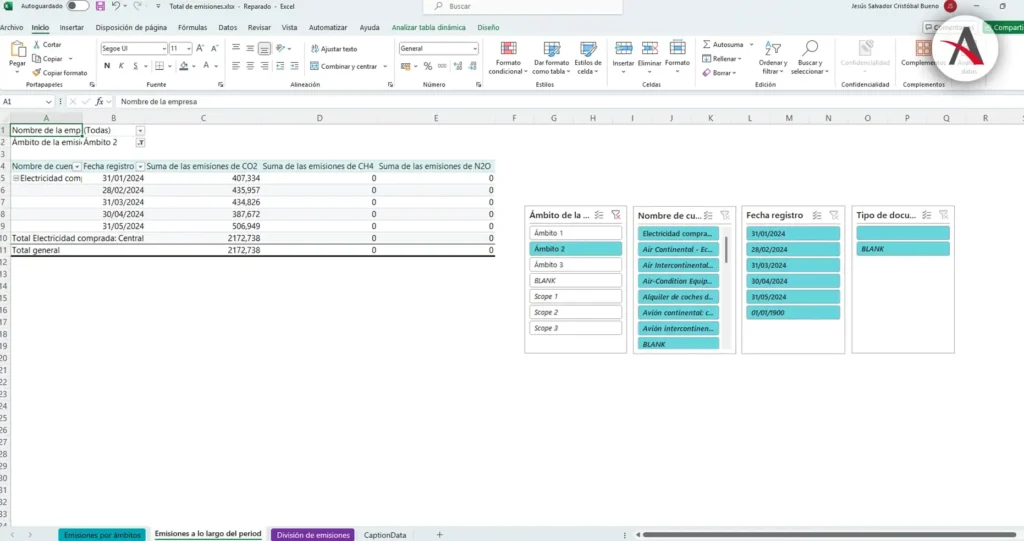
Task: Click the Autosuma button
Action: click(724, 44)
